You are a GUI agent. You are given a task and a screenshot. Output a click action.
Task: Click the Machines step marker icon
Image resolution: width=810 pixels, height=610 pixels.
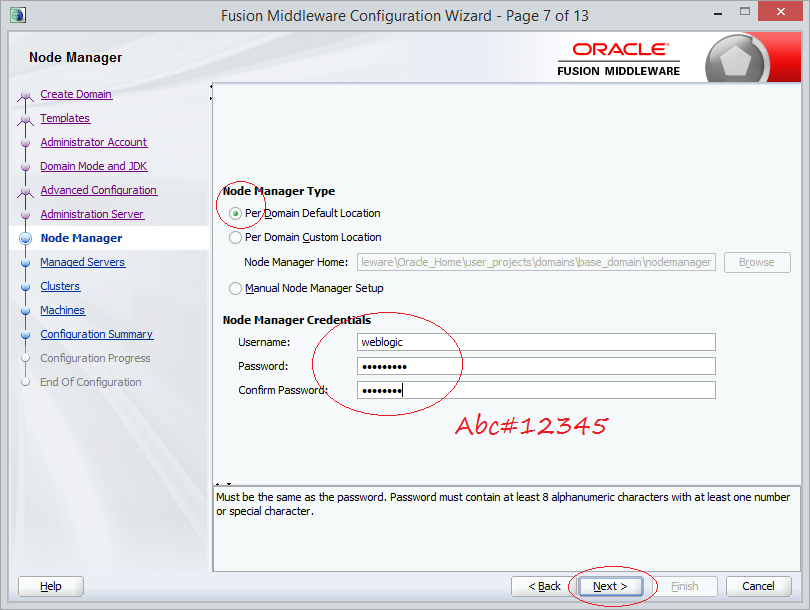[x=25, y=310]
